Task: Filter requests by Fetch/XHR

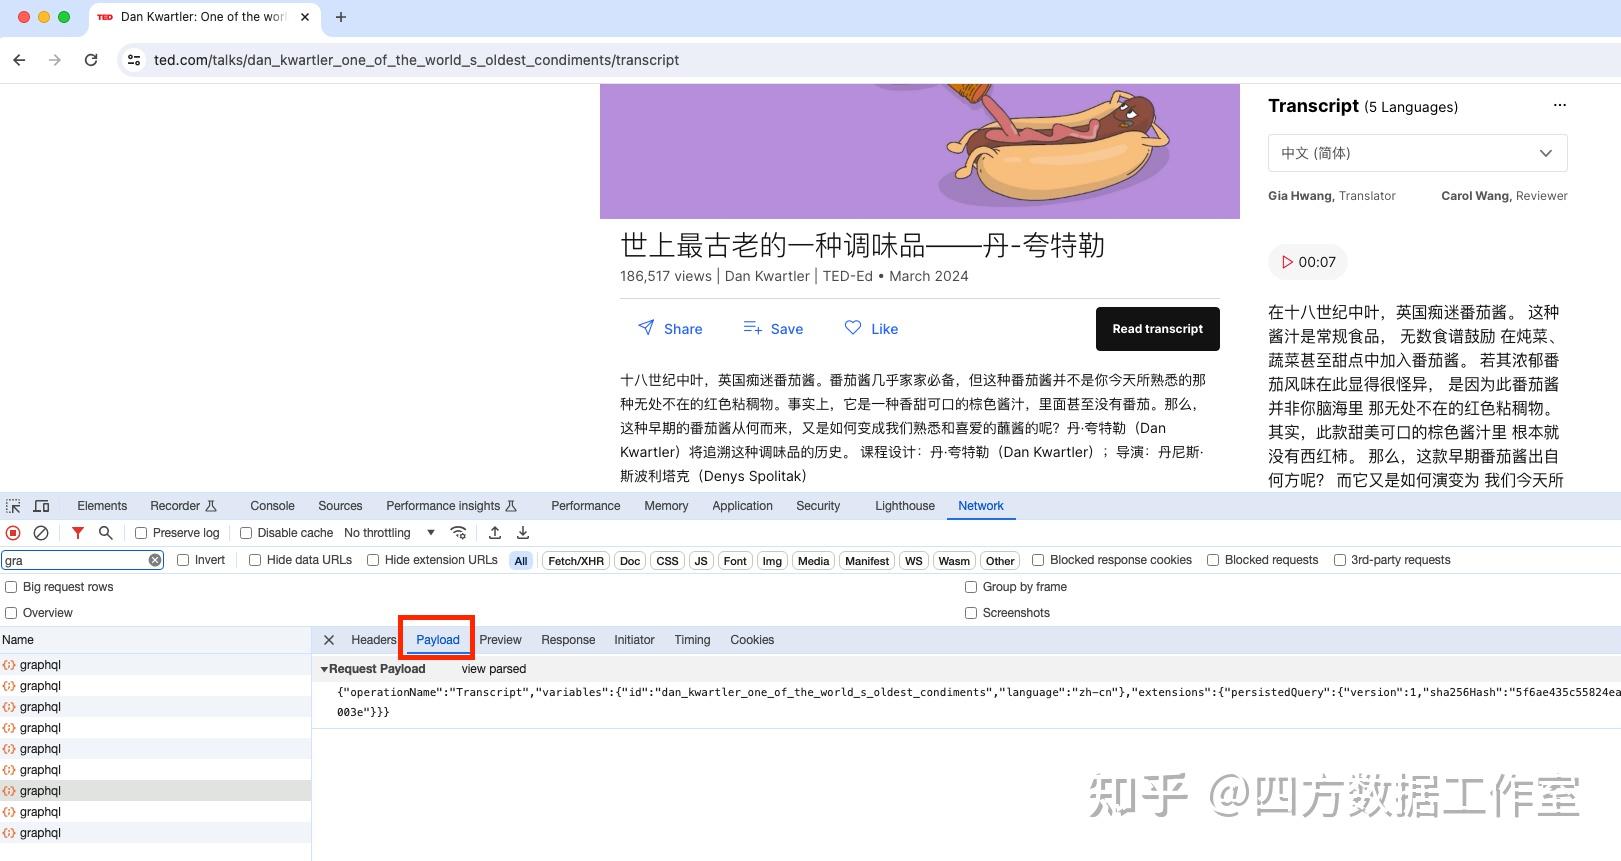Action: point(576,561)
